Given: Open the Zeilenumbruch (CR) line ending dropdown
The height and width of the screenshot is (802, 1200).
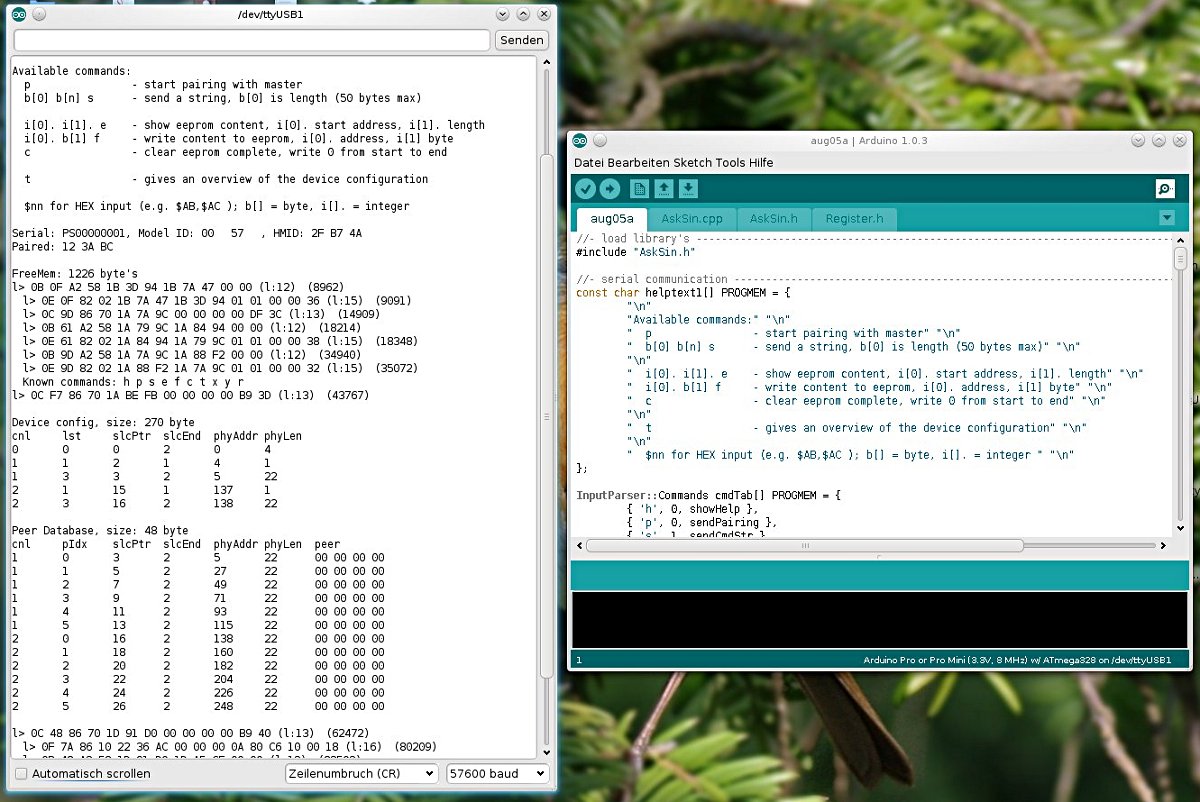Looking at the screenshot, I should 361,774.
